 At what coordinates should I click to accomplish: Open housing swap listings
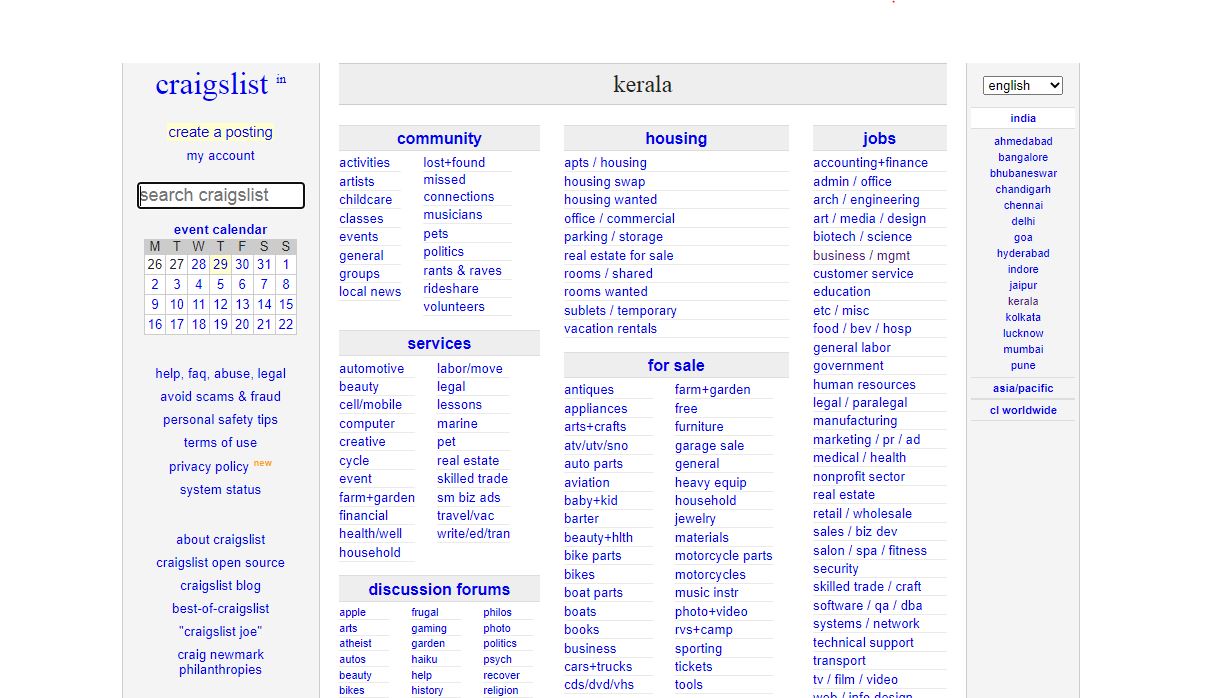(x=604, y=182)
